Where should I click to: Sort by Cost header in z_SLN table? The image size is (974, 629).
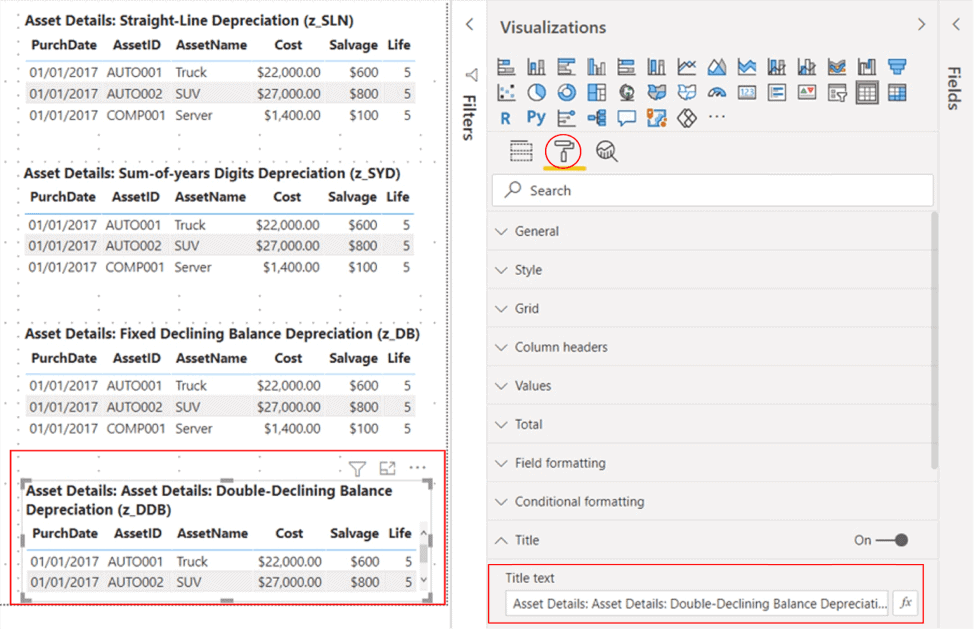click(288, 45)
